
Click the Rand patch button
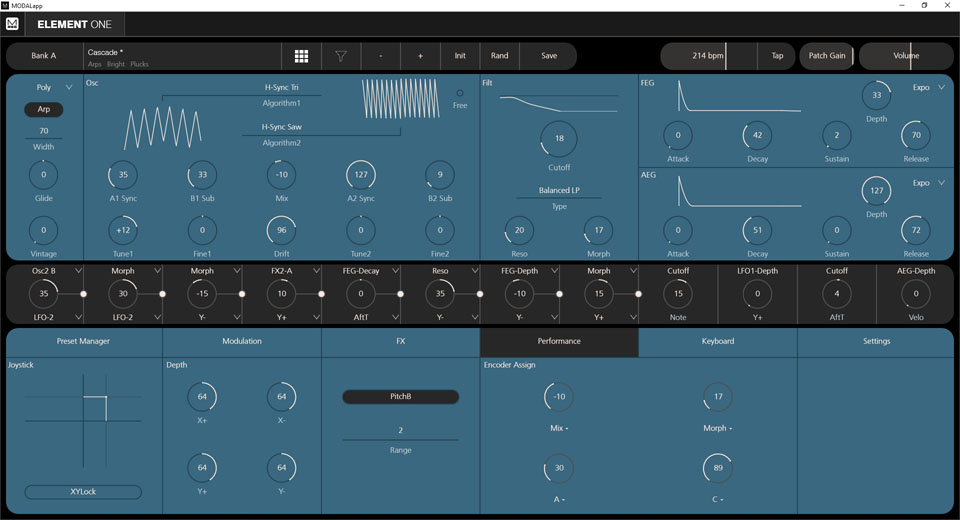(500, 56)
